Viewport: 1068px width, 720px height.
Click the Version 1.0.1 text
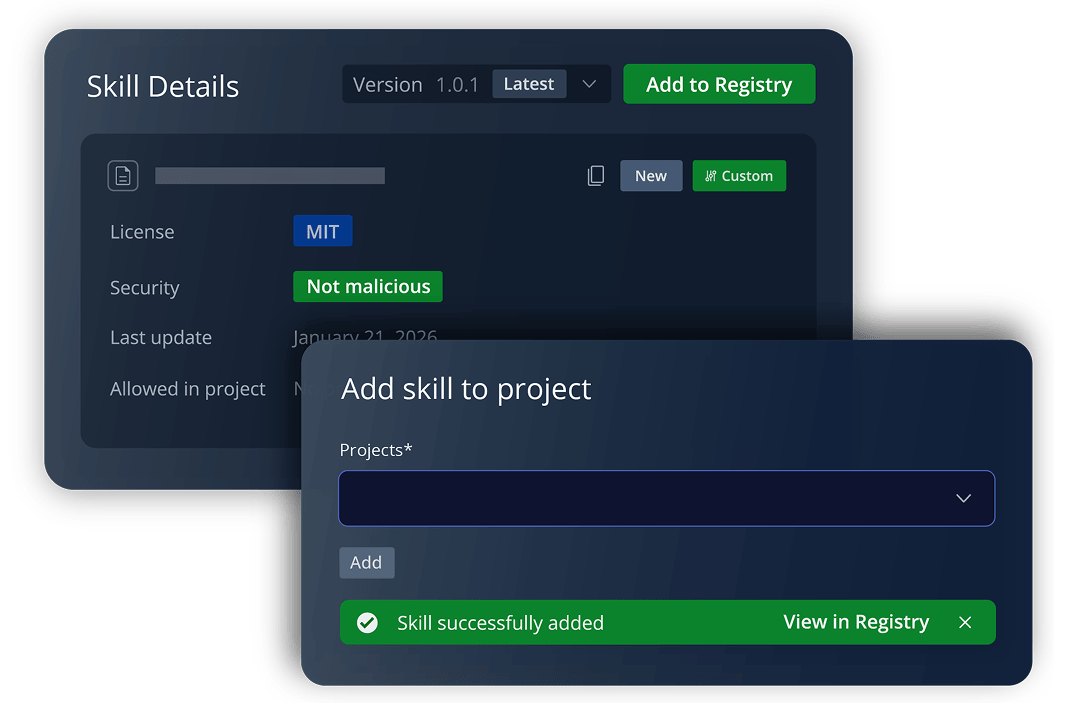click(415, 84)
